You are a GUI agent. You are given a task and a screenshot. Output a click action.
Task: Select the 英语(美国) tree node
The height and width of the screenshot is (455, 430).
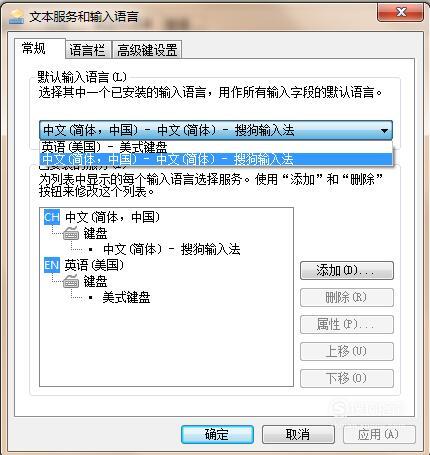pyautogui.click(x=94, y=265)
